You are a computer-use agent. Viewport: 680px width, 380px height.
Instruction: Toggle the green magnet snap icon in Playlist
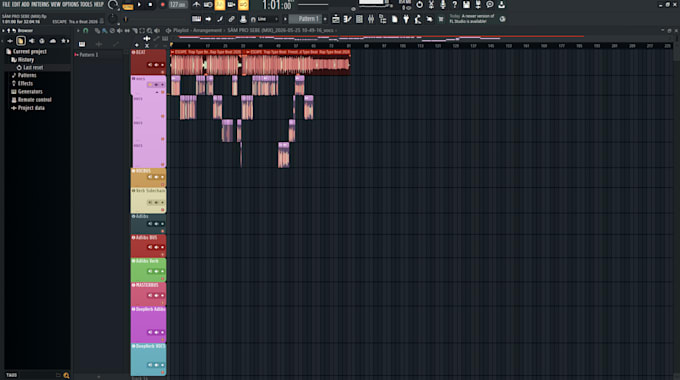[86, 31]
